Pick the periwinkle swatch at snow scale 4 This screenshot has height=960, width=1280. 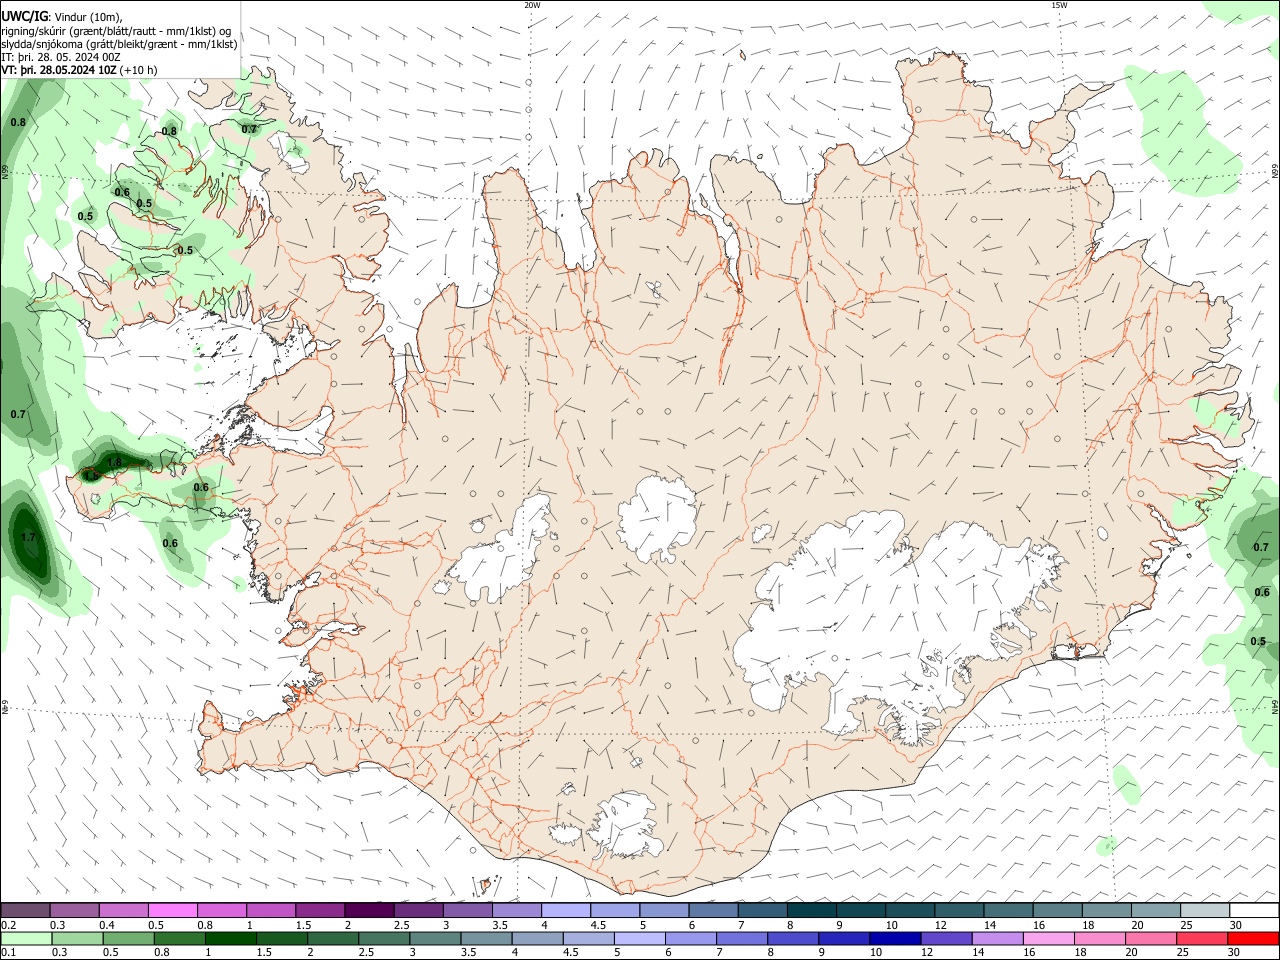566,911
